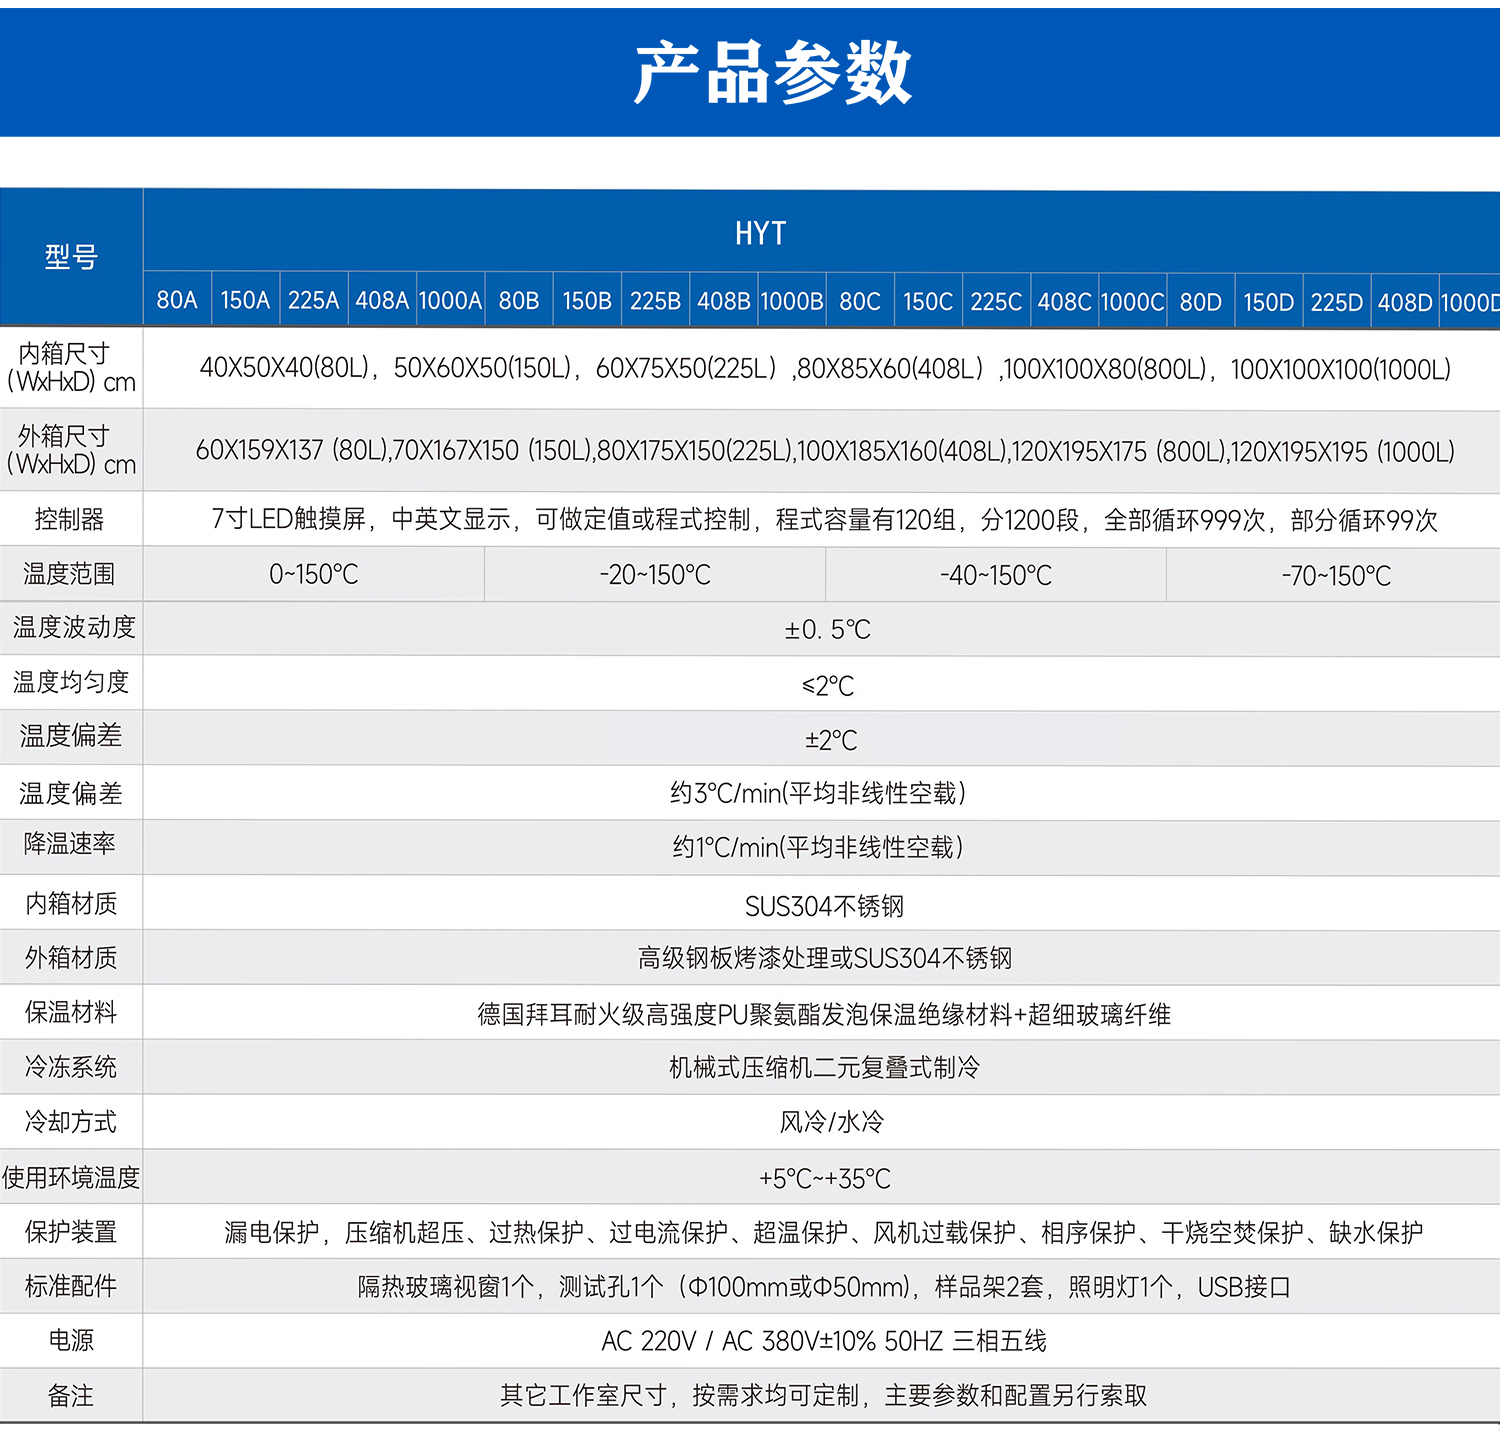1500x1432 pixels.
Task: Select the AC 220V / AC 380V power value
Action: point(824,1341)
